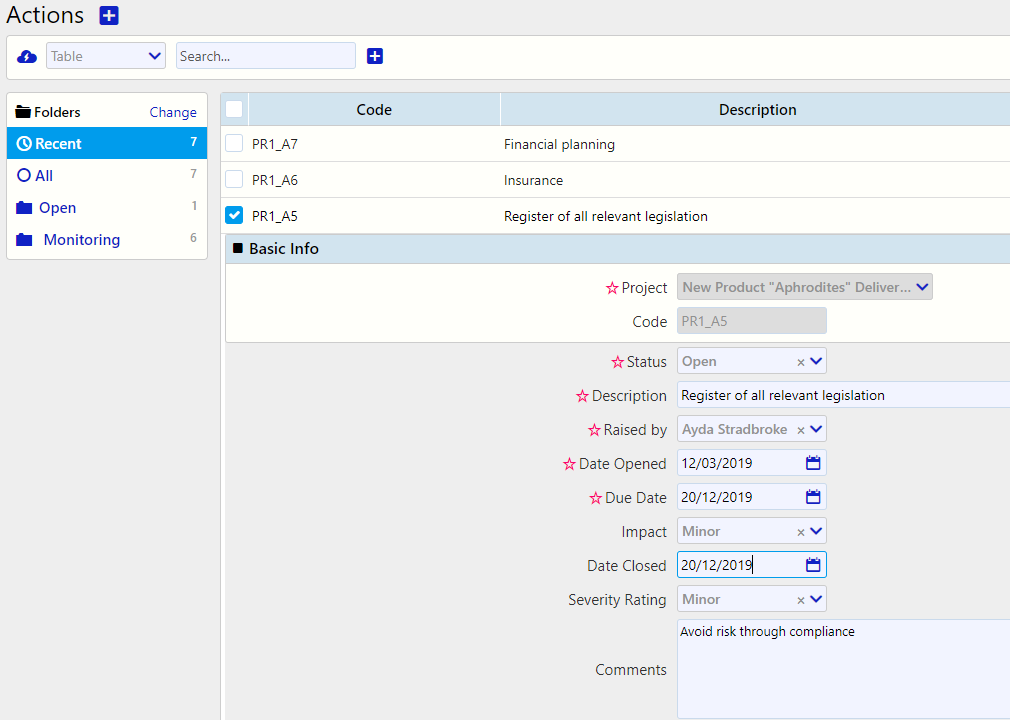The width and height of the screenshot is (1010, 720).
Task: Click the plus icon next to Search box
Action: click(375, 56)
